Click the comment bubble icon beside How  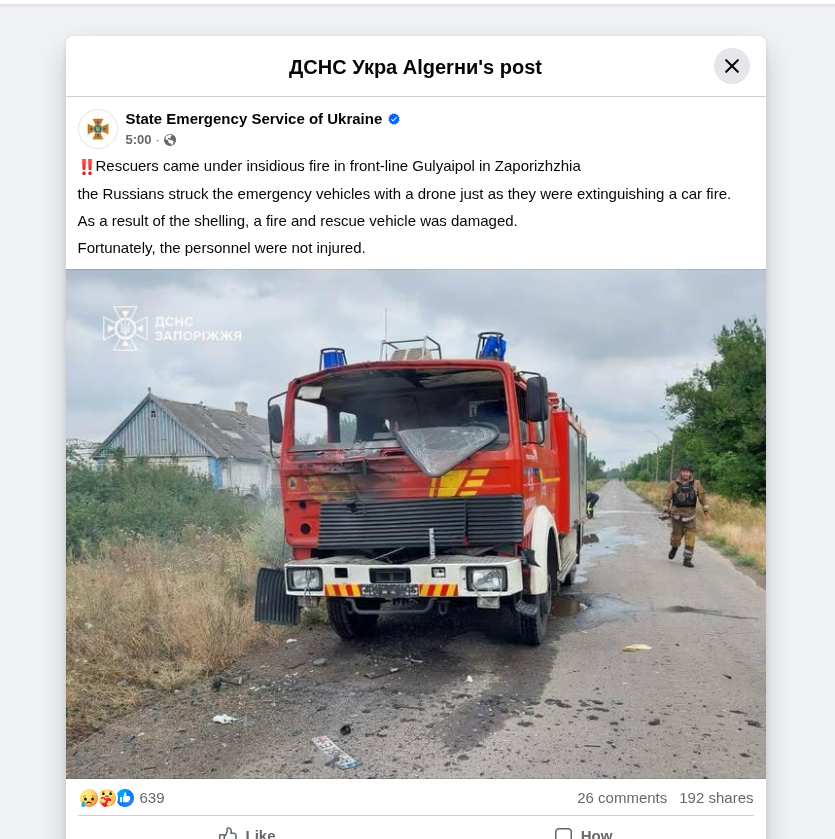tap(563, 833)
